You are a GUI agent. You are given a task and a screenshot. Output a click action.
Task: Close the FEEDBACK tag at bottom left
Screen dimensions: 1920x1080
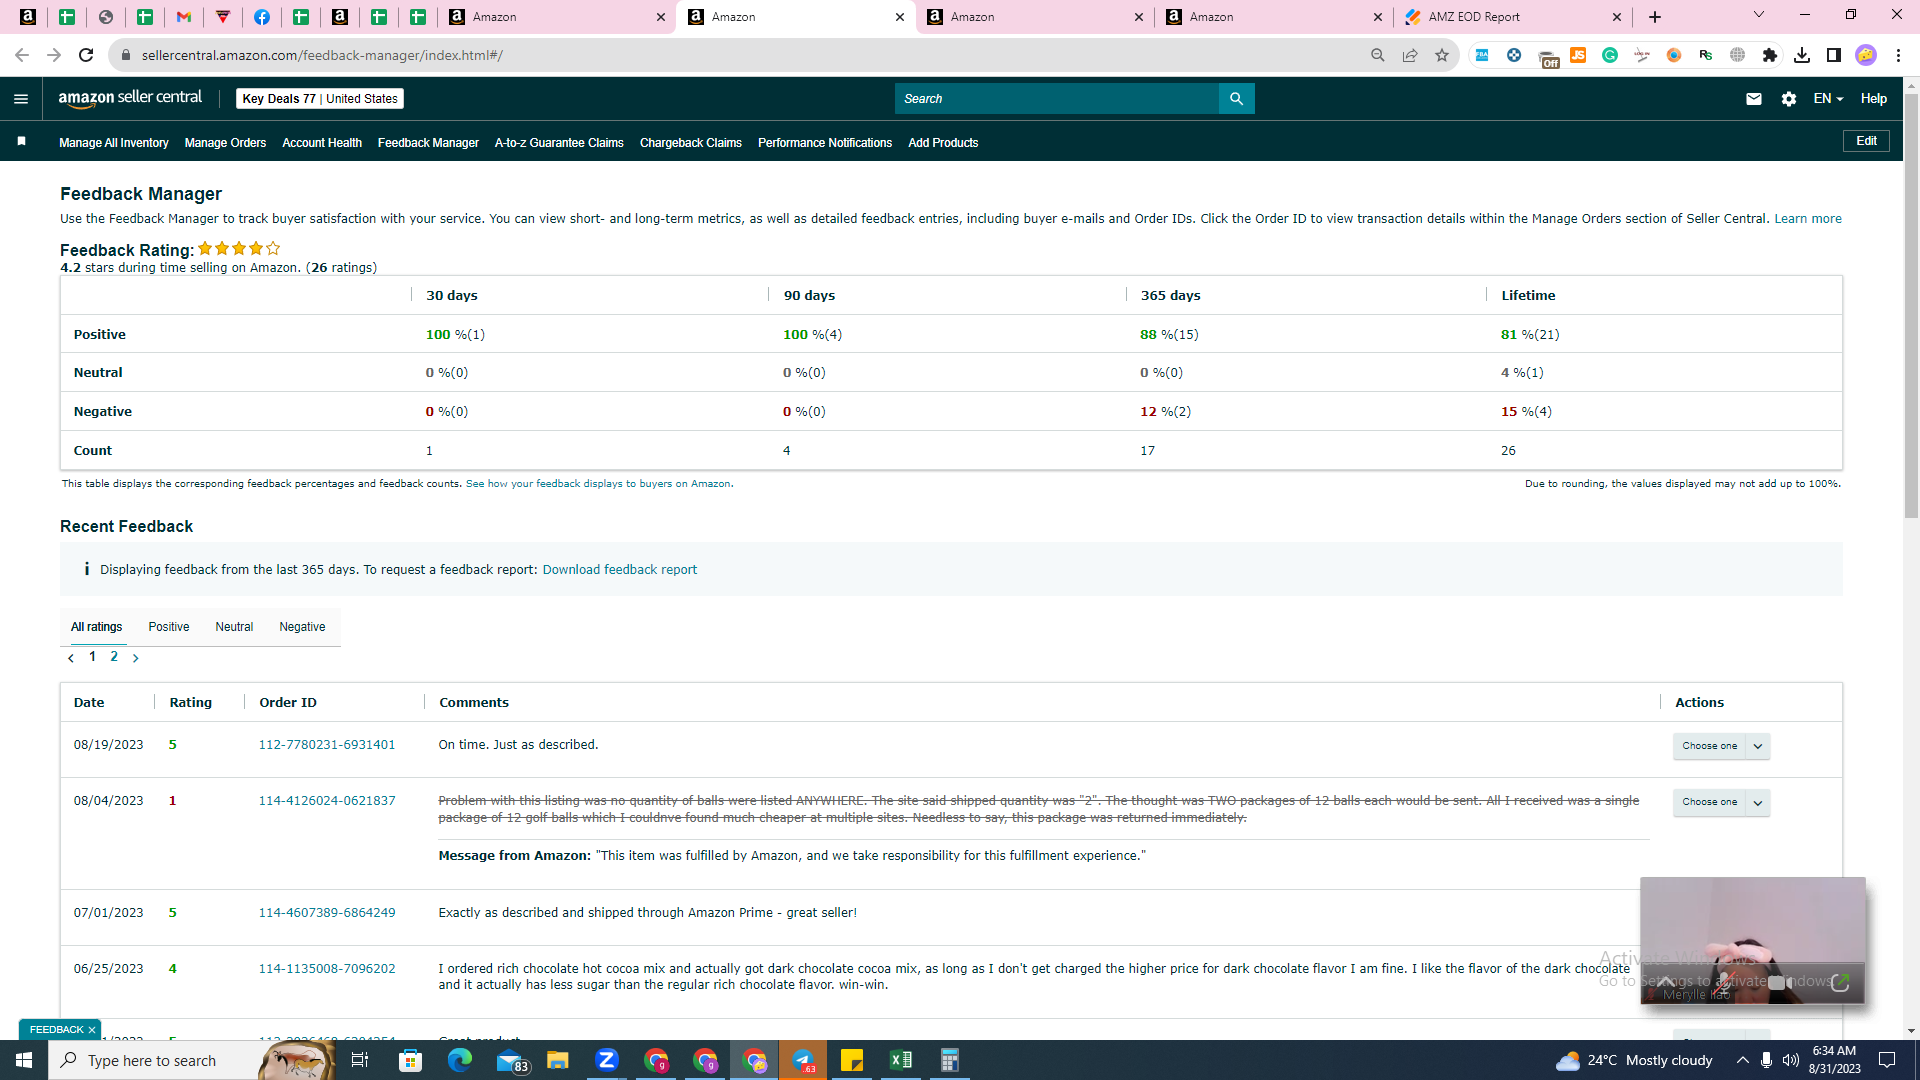92,1030
